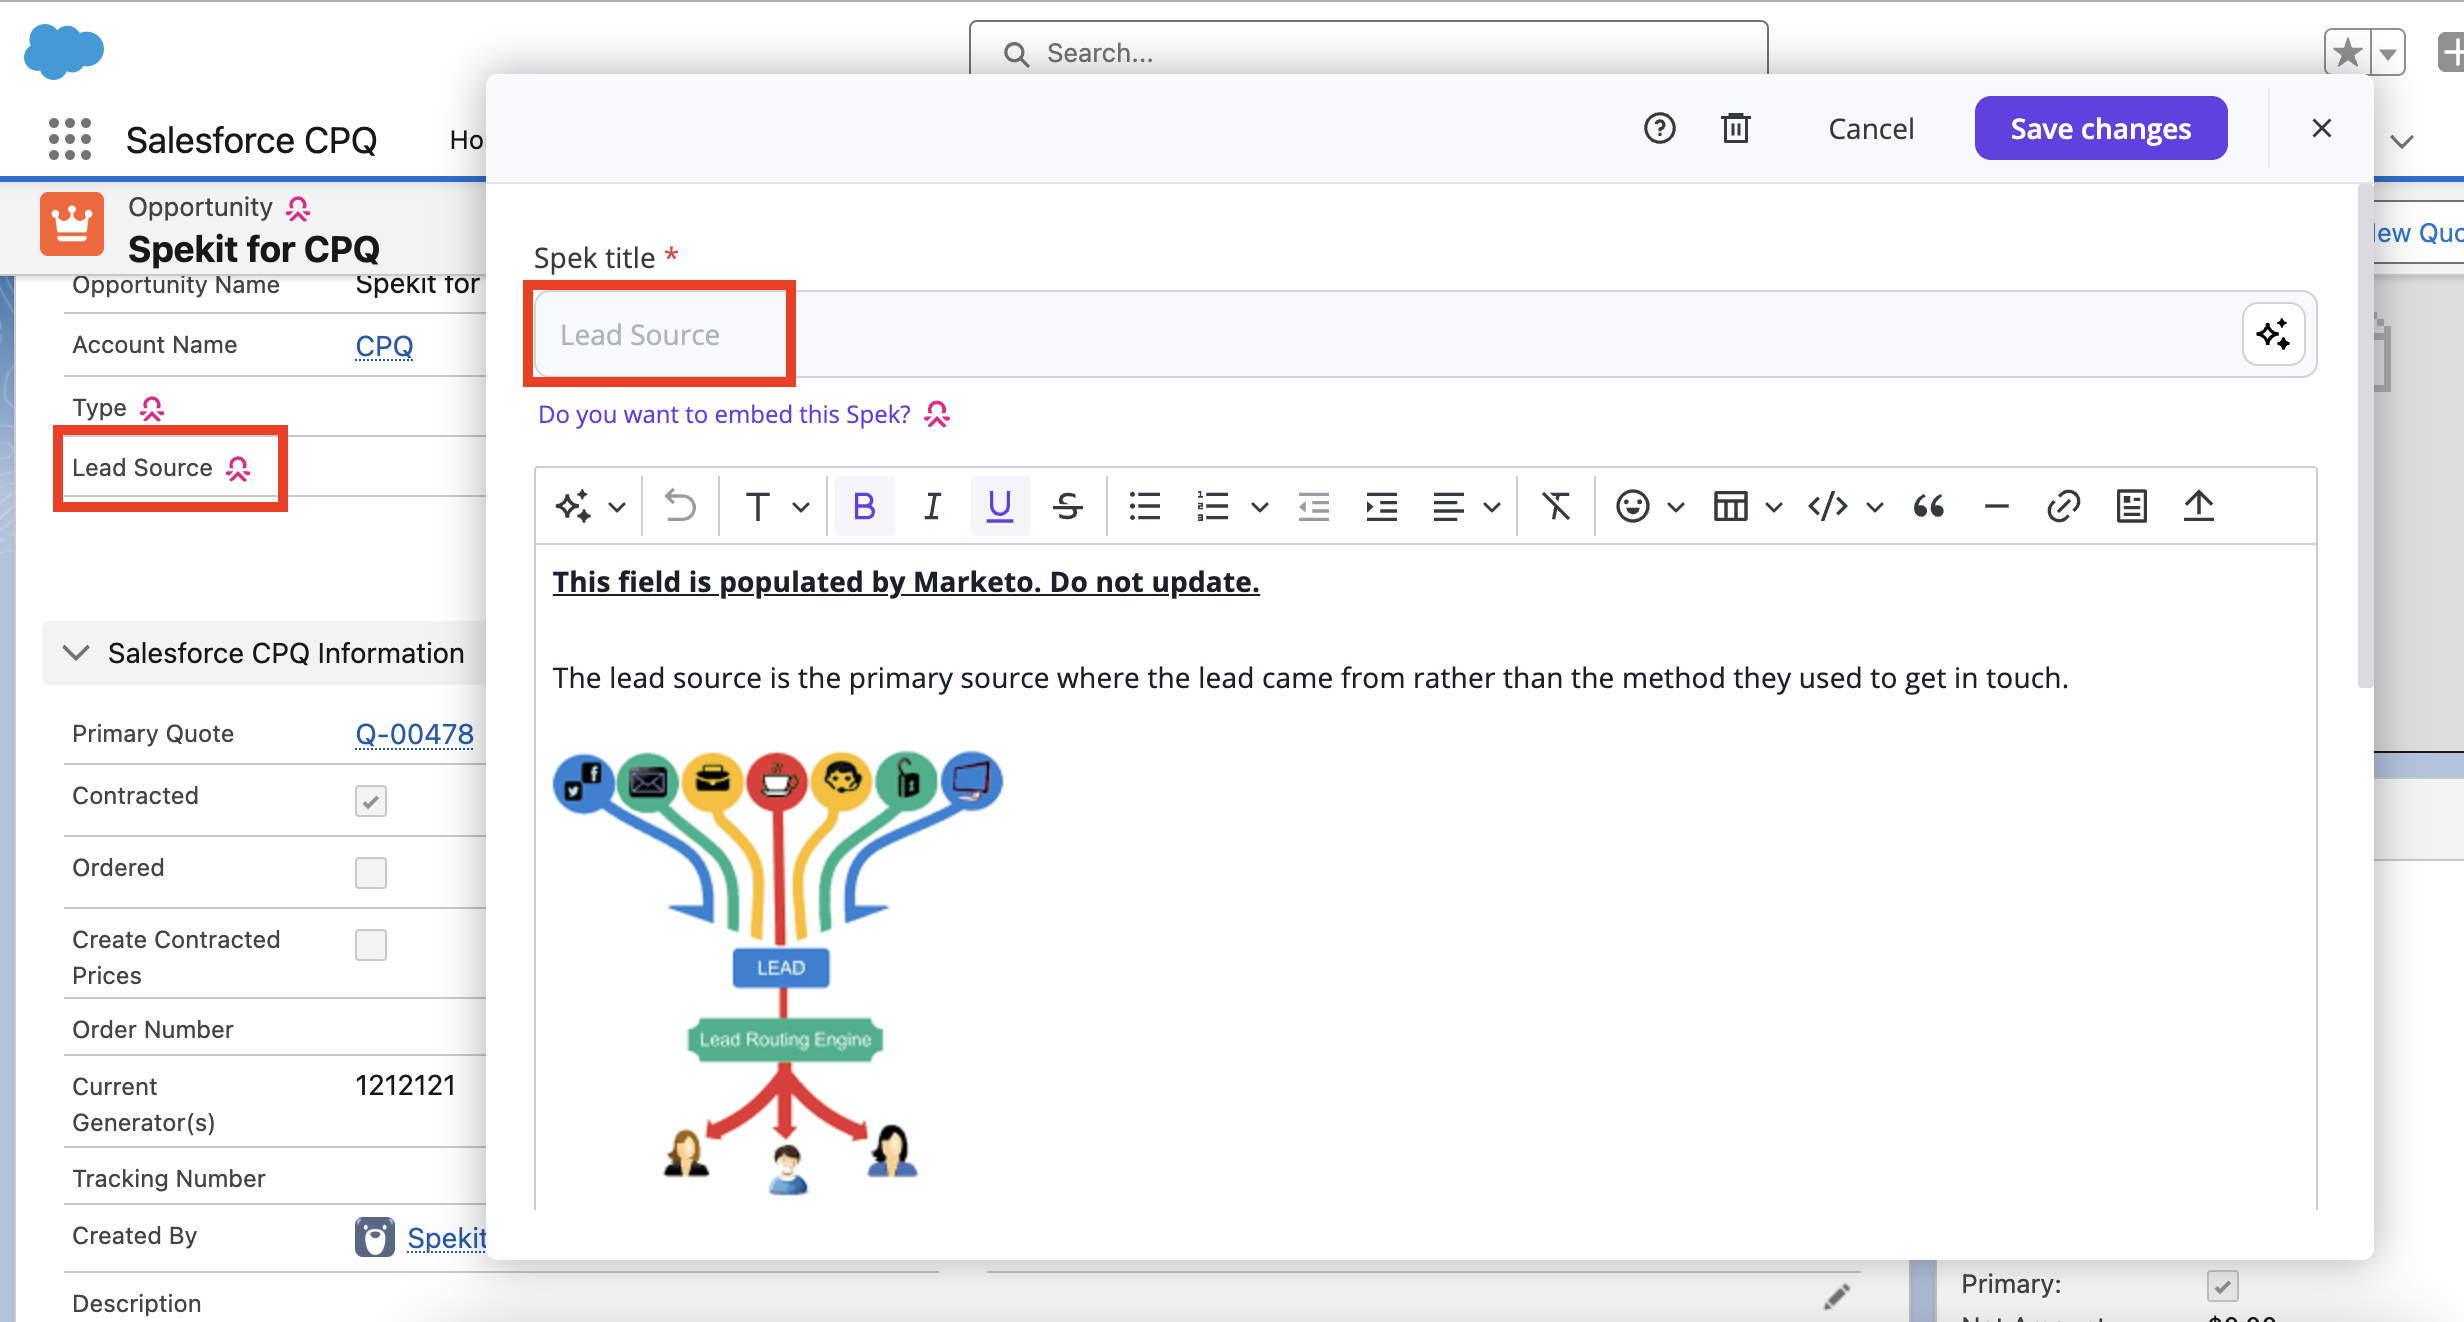This screenshot has width=2464, height=1322.
Task: Toggle the Contracted checkbox
Action: click(371, 801)
